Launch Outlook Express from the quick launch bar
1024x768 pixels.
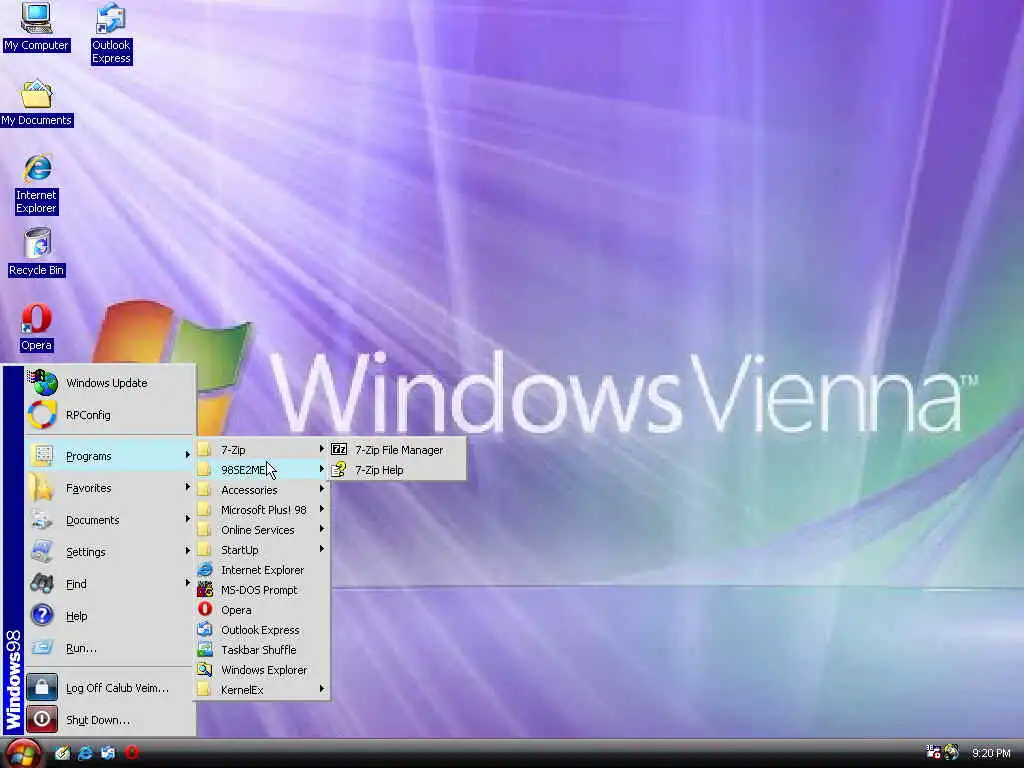(108, 753)
